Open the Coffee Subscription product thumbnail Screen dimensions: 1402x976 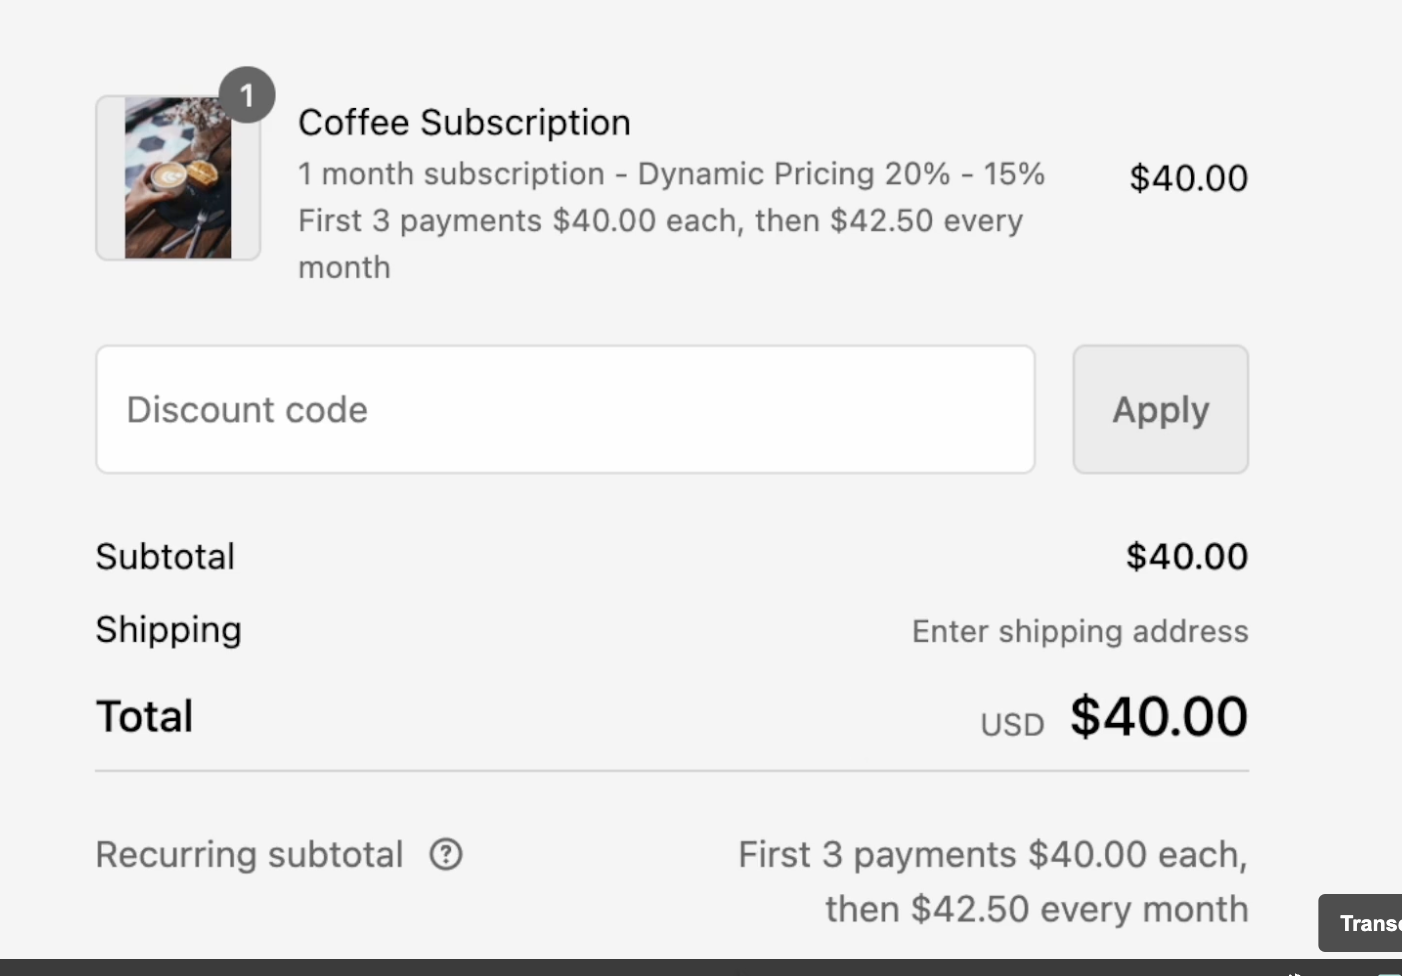point(177,177)
